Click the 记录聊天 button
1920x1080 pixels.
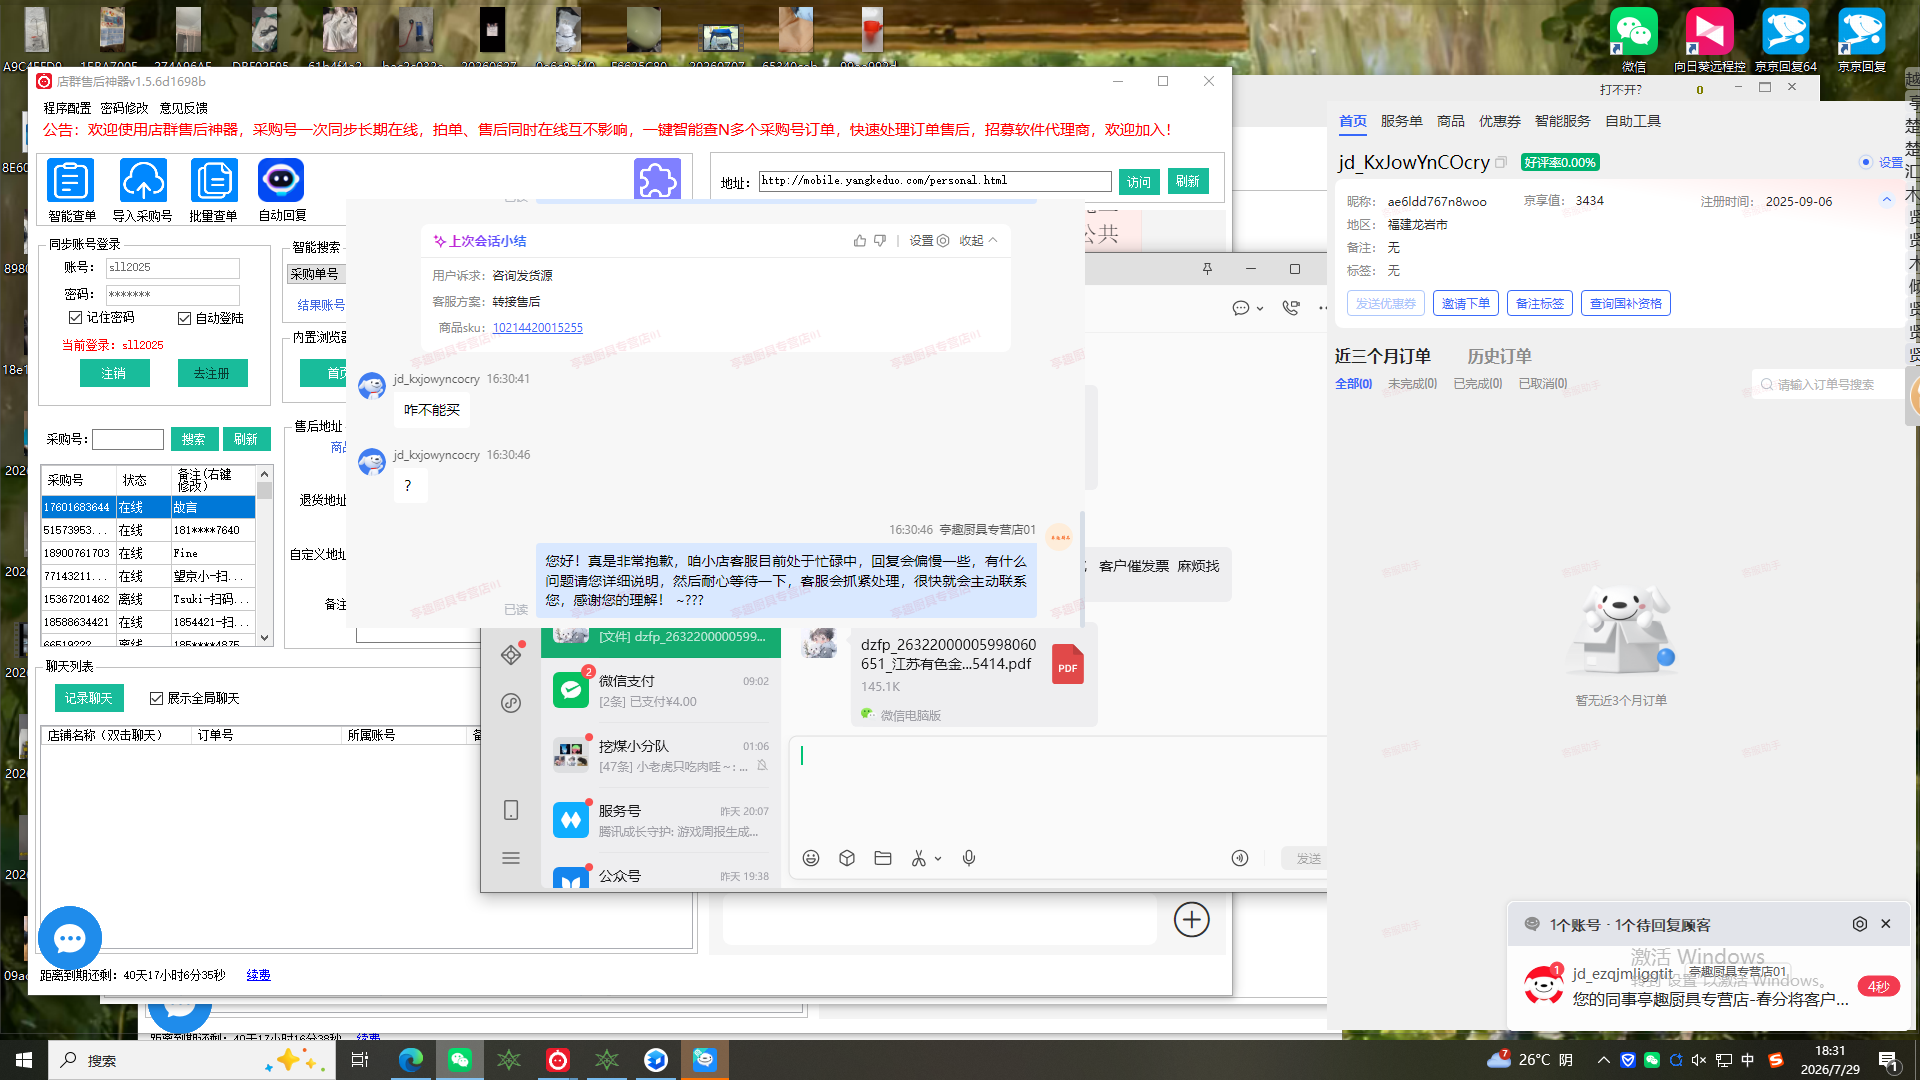(x=89, y=698)
